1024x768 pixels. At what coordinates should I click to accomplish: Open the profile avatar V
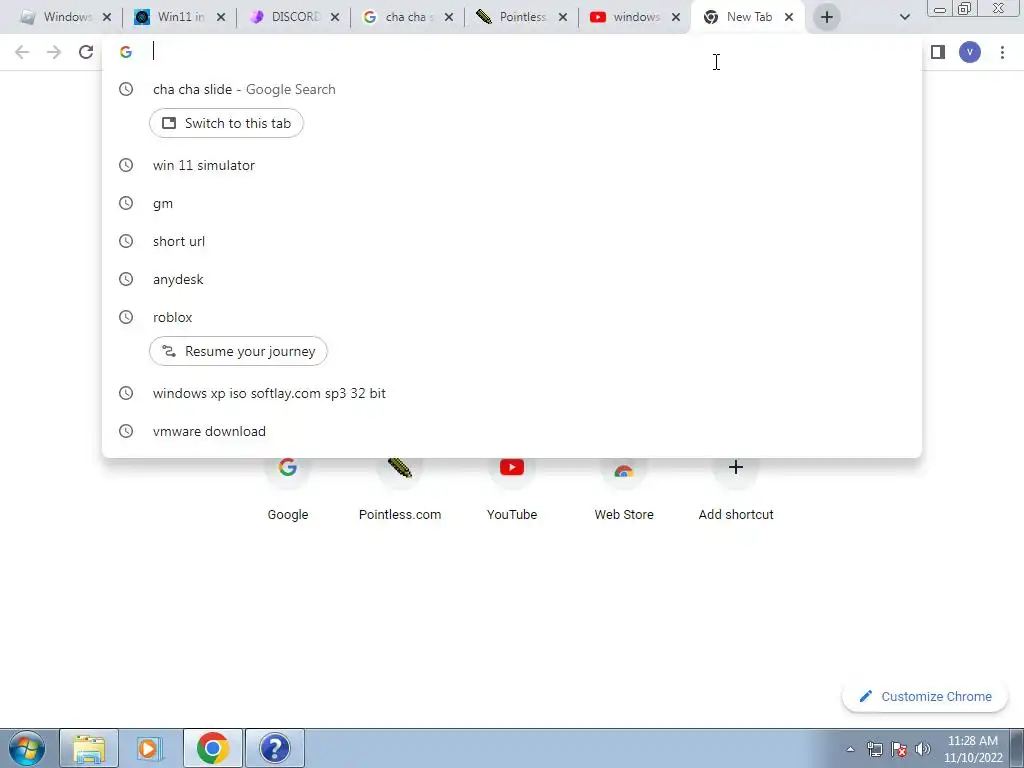[969, 52]
